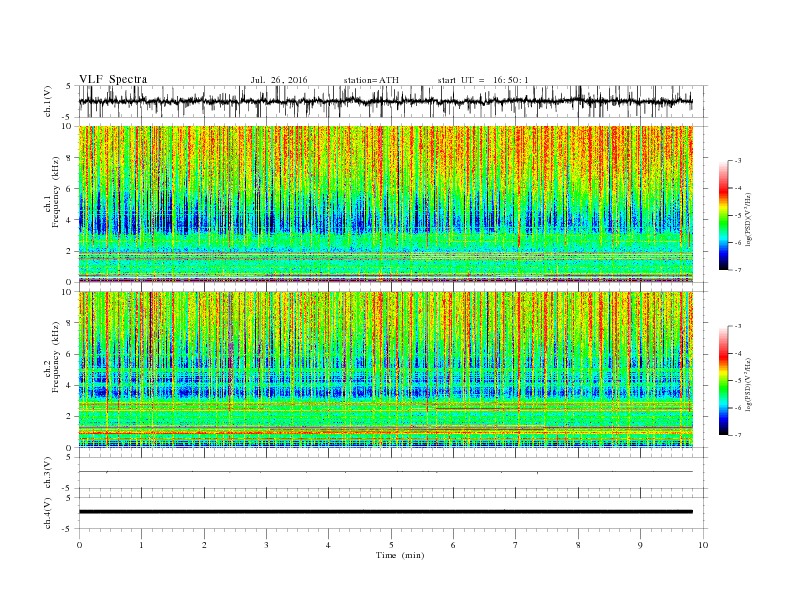This screenshot has height=612, width=792.
Task: Click the flat ch.3 voltage trace line
Action: pos(385,472)
